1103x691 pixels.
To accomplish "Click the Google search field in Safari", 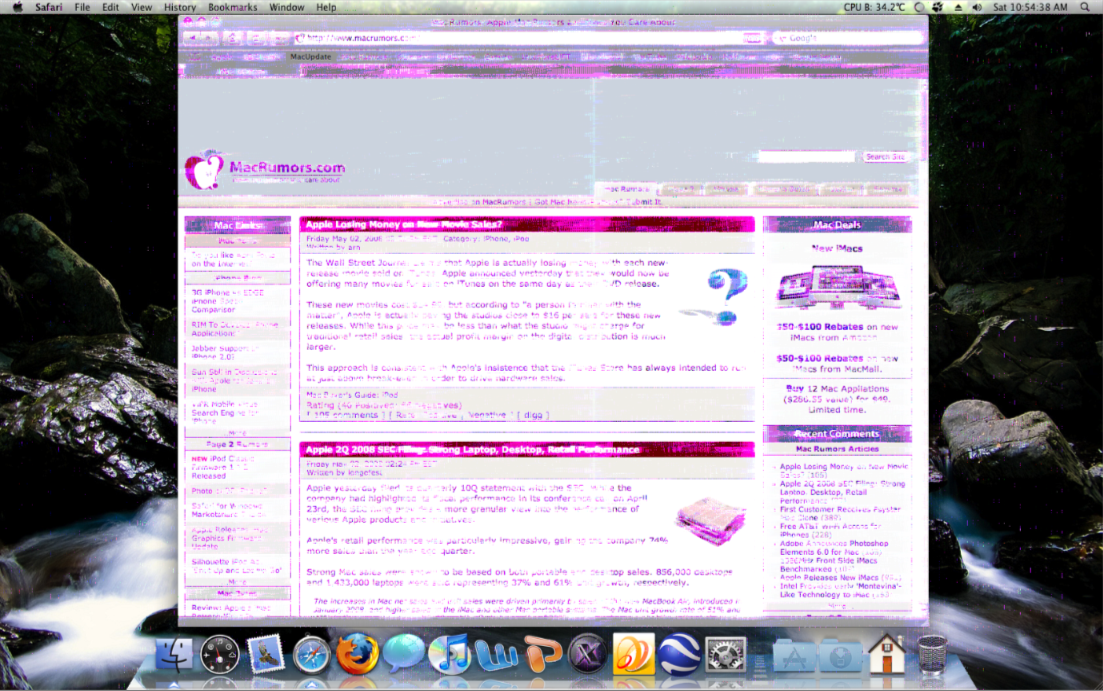I will click(848, 38).
